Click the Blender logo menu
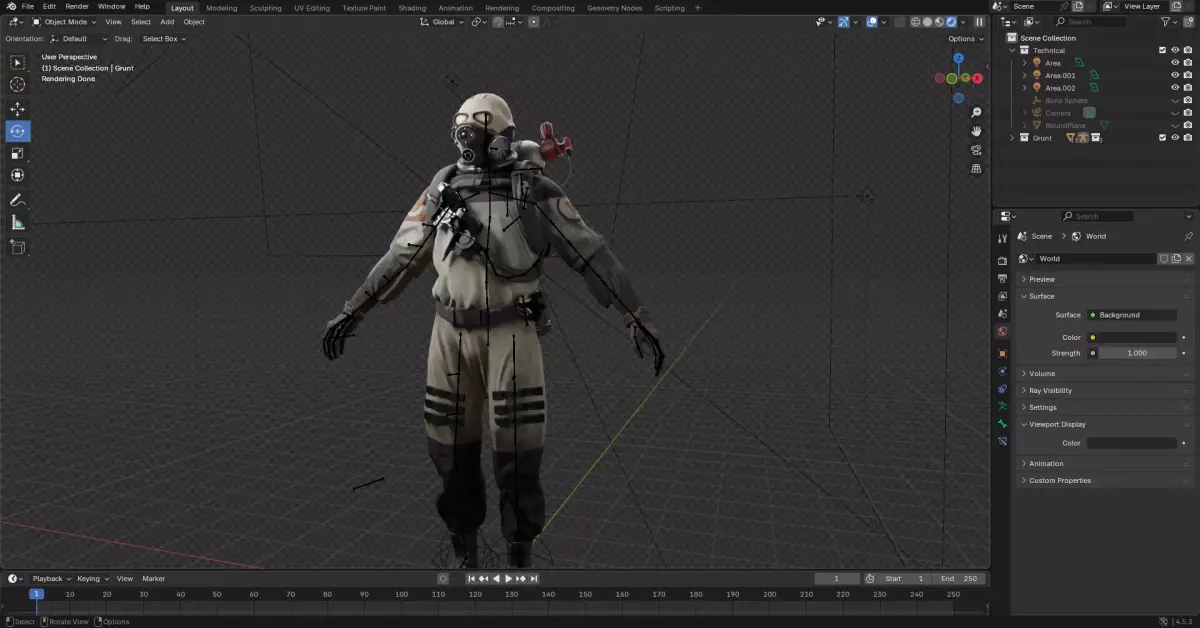The image size is (1200, 628). point(11,7)
